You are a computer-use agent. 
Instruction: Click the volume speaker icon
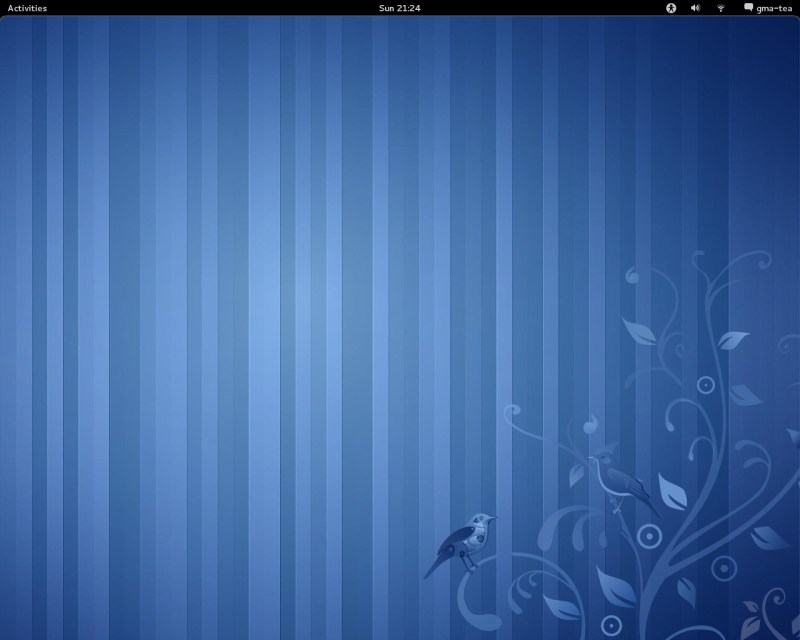pos(695,8)
